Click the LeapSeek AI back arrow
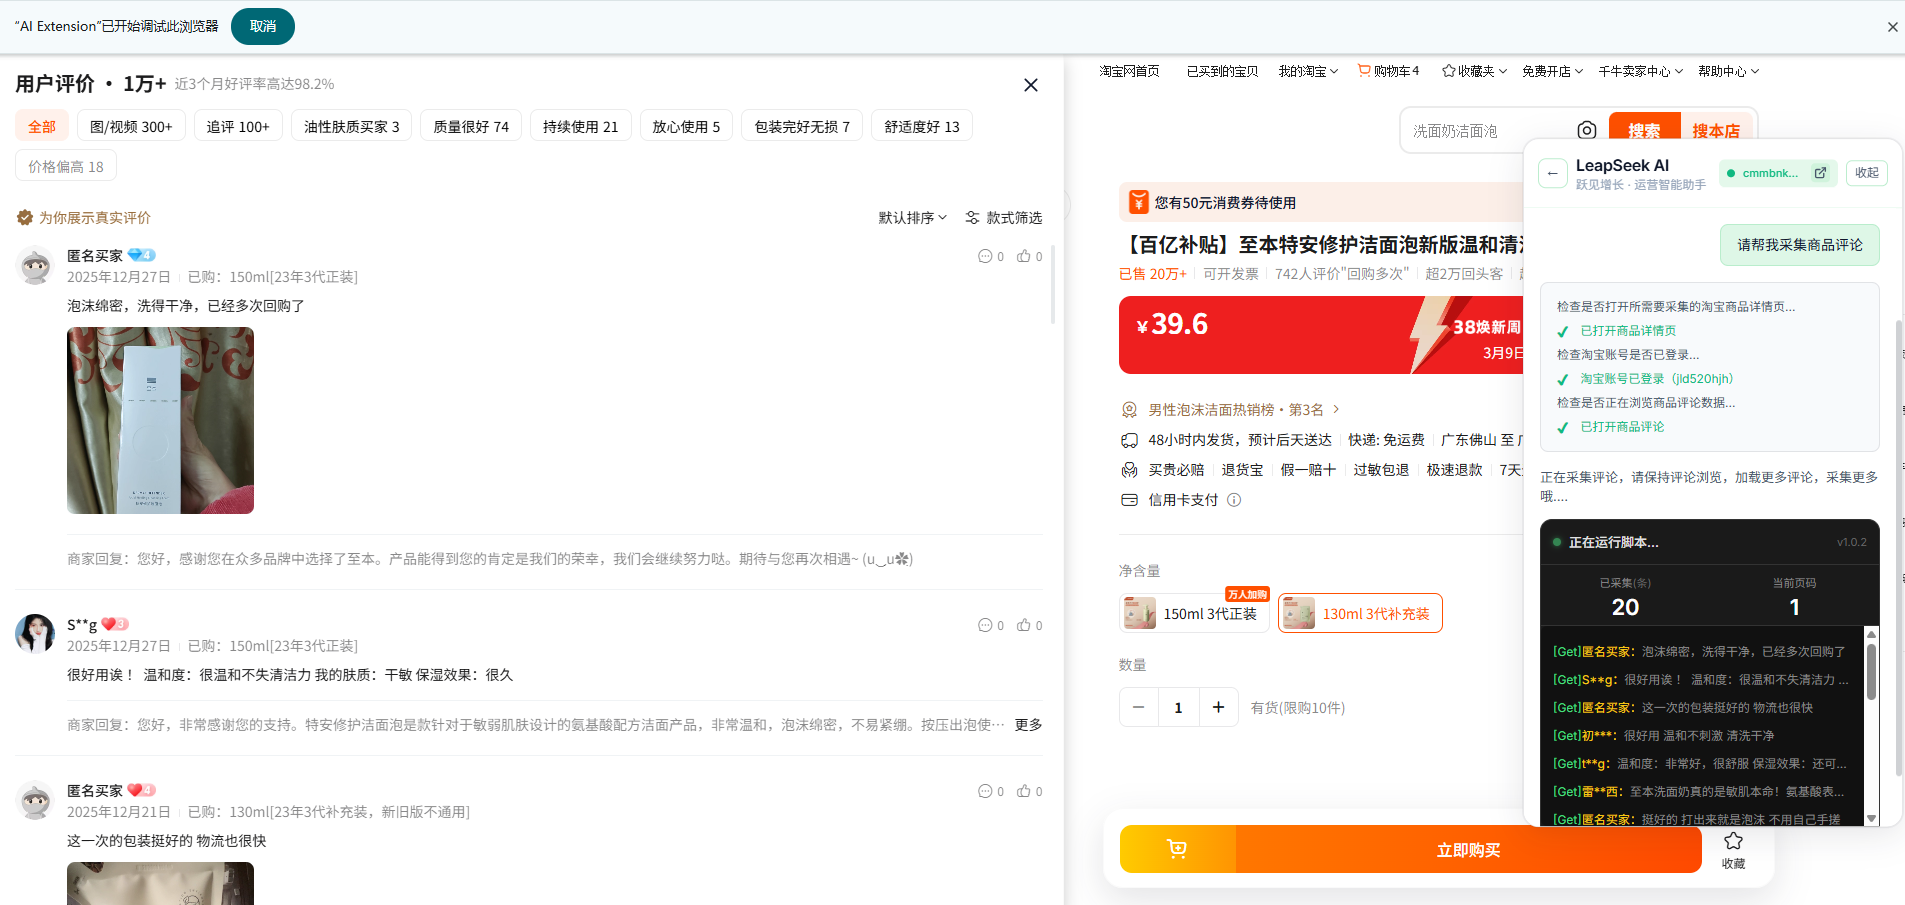 1552,173
